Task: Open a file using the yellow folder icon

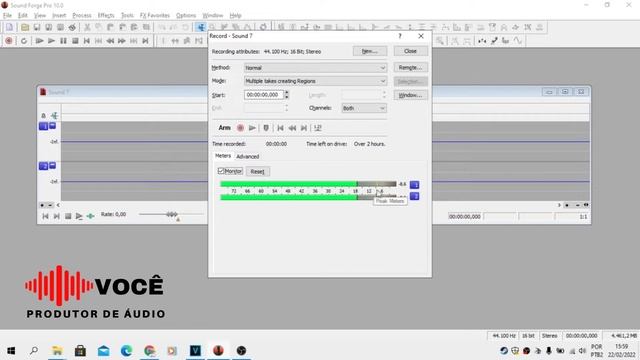Action: (25, 27)
